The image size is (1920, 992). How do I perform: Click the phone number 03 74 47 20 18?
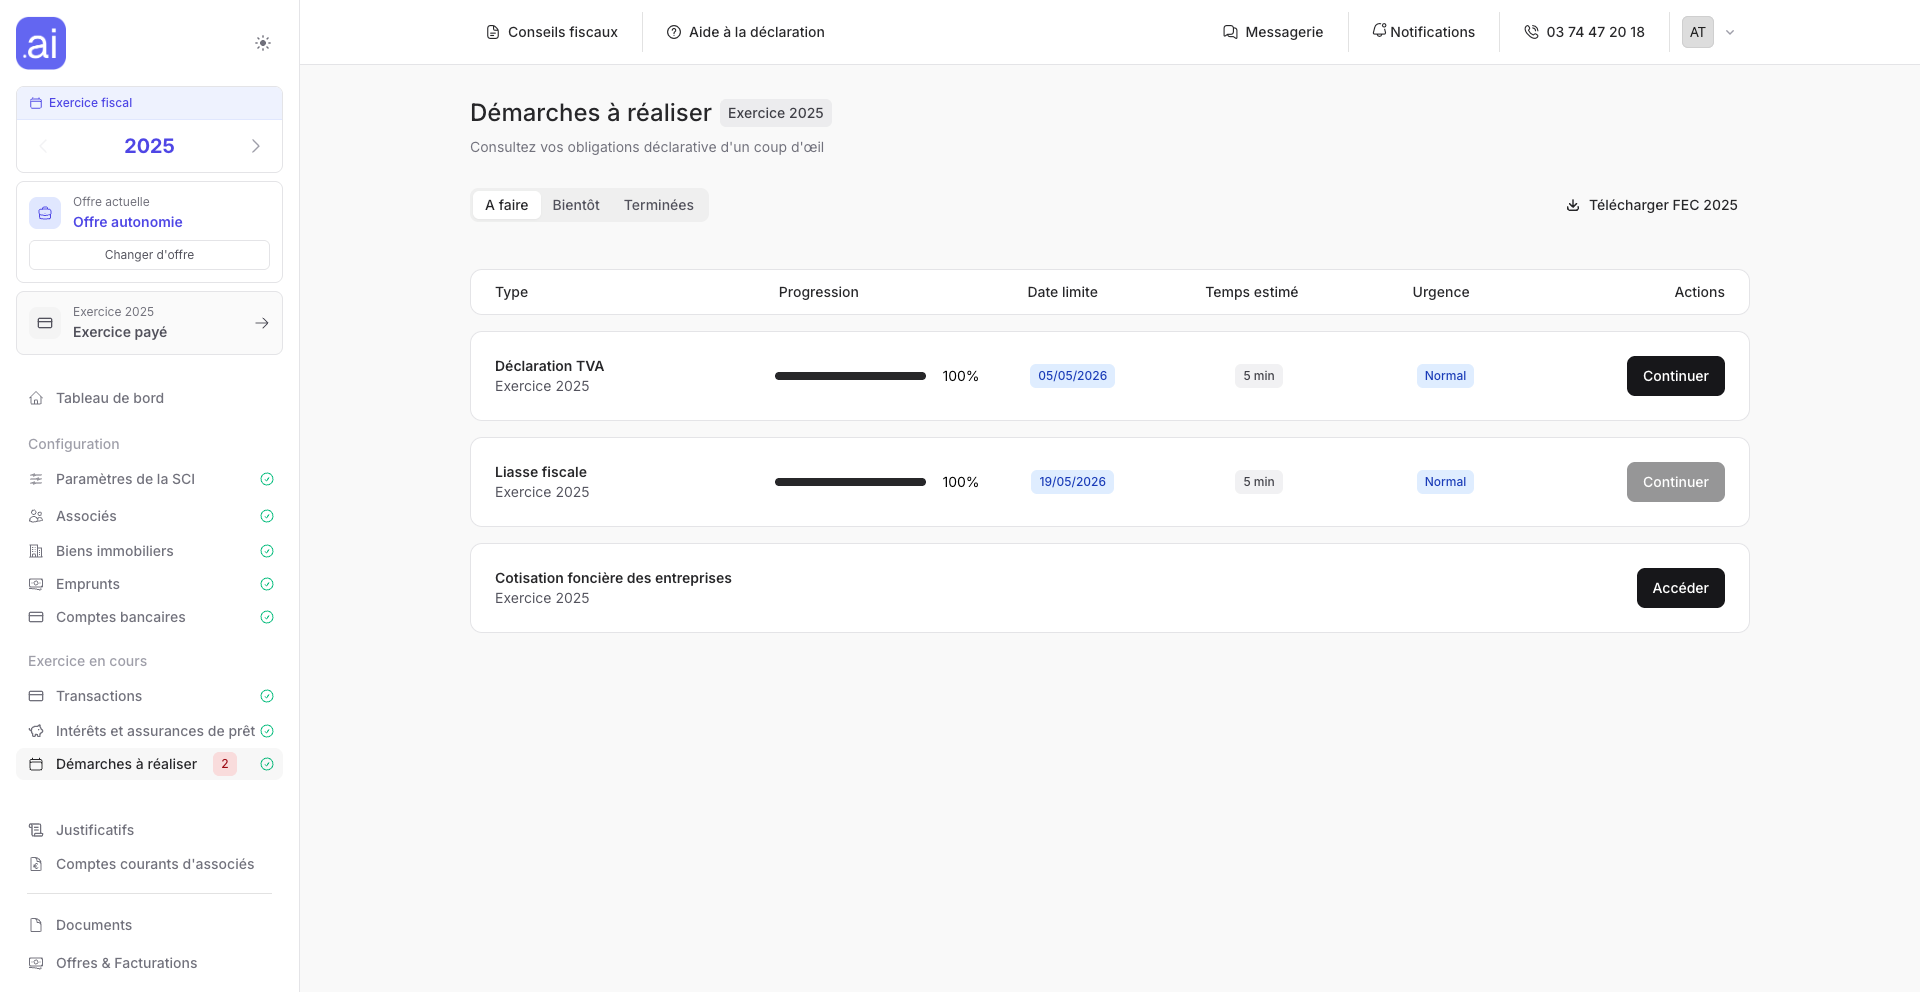pos(1594,32)
